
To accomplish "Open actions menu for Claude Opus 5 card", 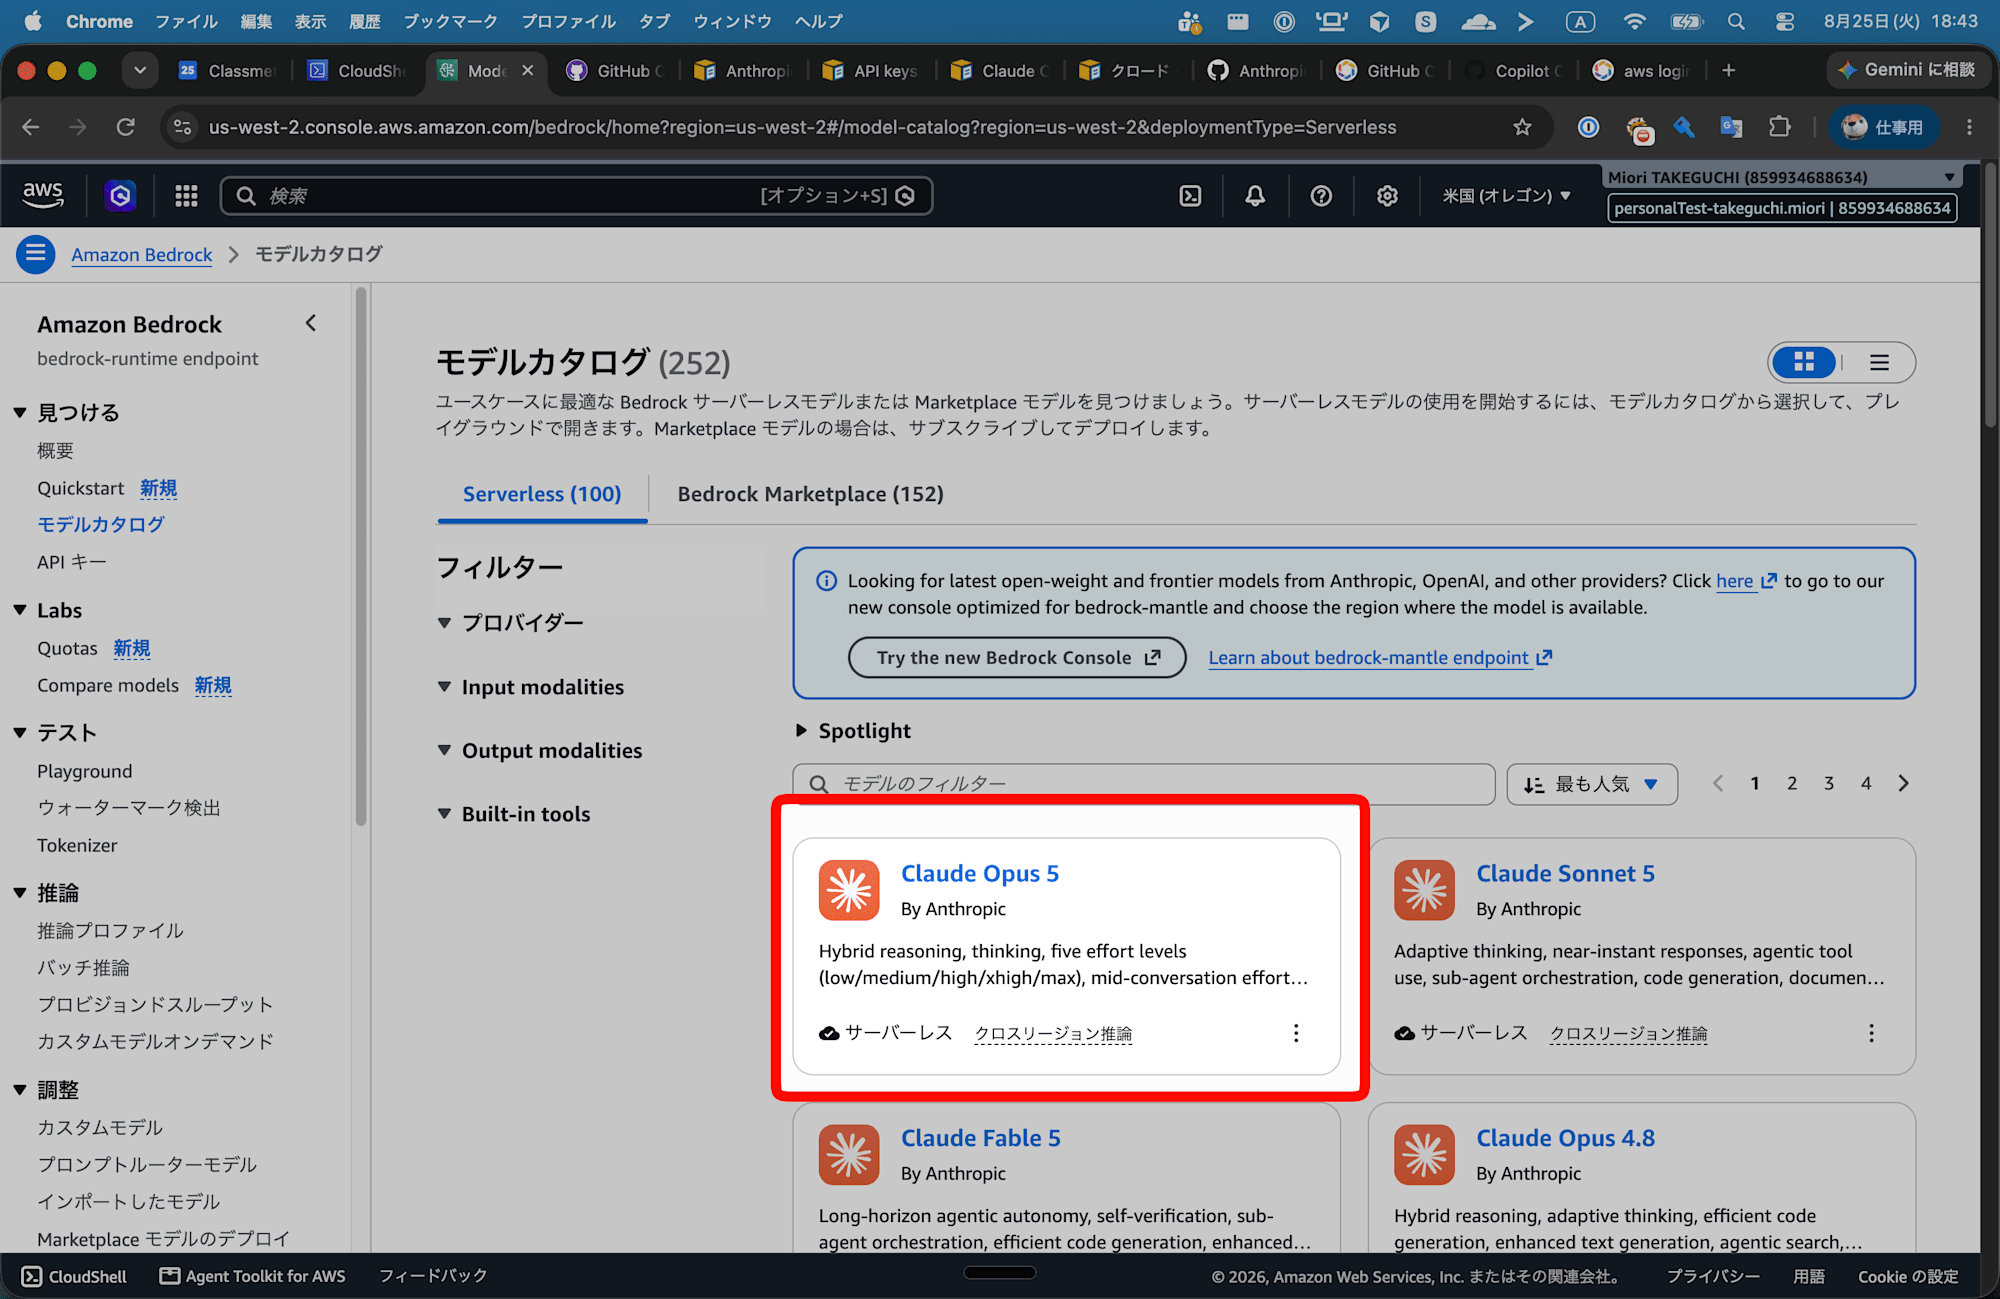I will pyautogui.click(x=1296, y=1033).
